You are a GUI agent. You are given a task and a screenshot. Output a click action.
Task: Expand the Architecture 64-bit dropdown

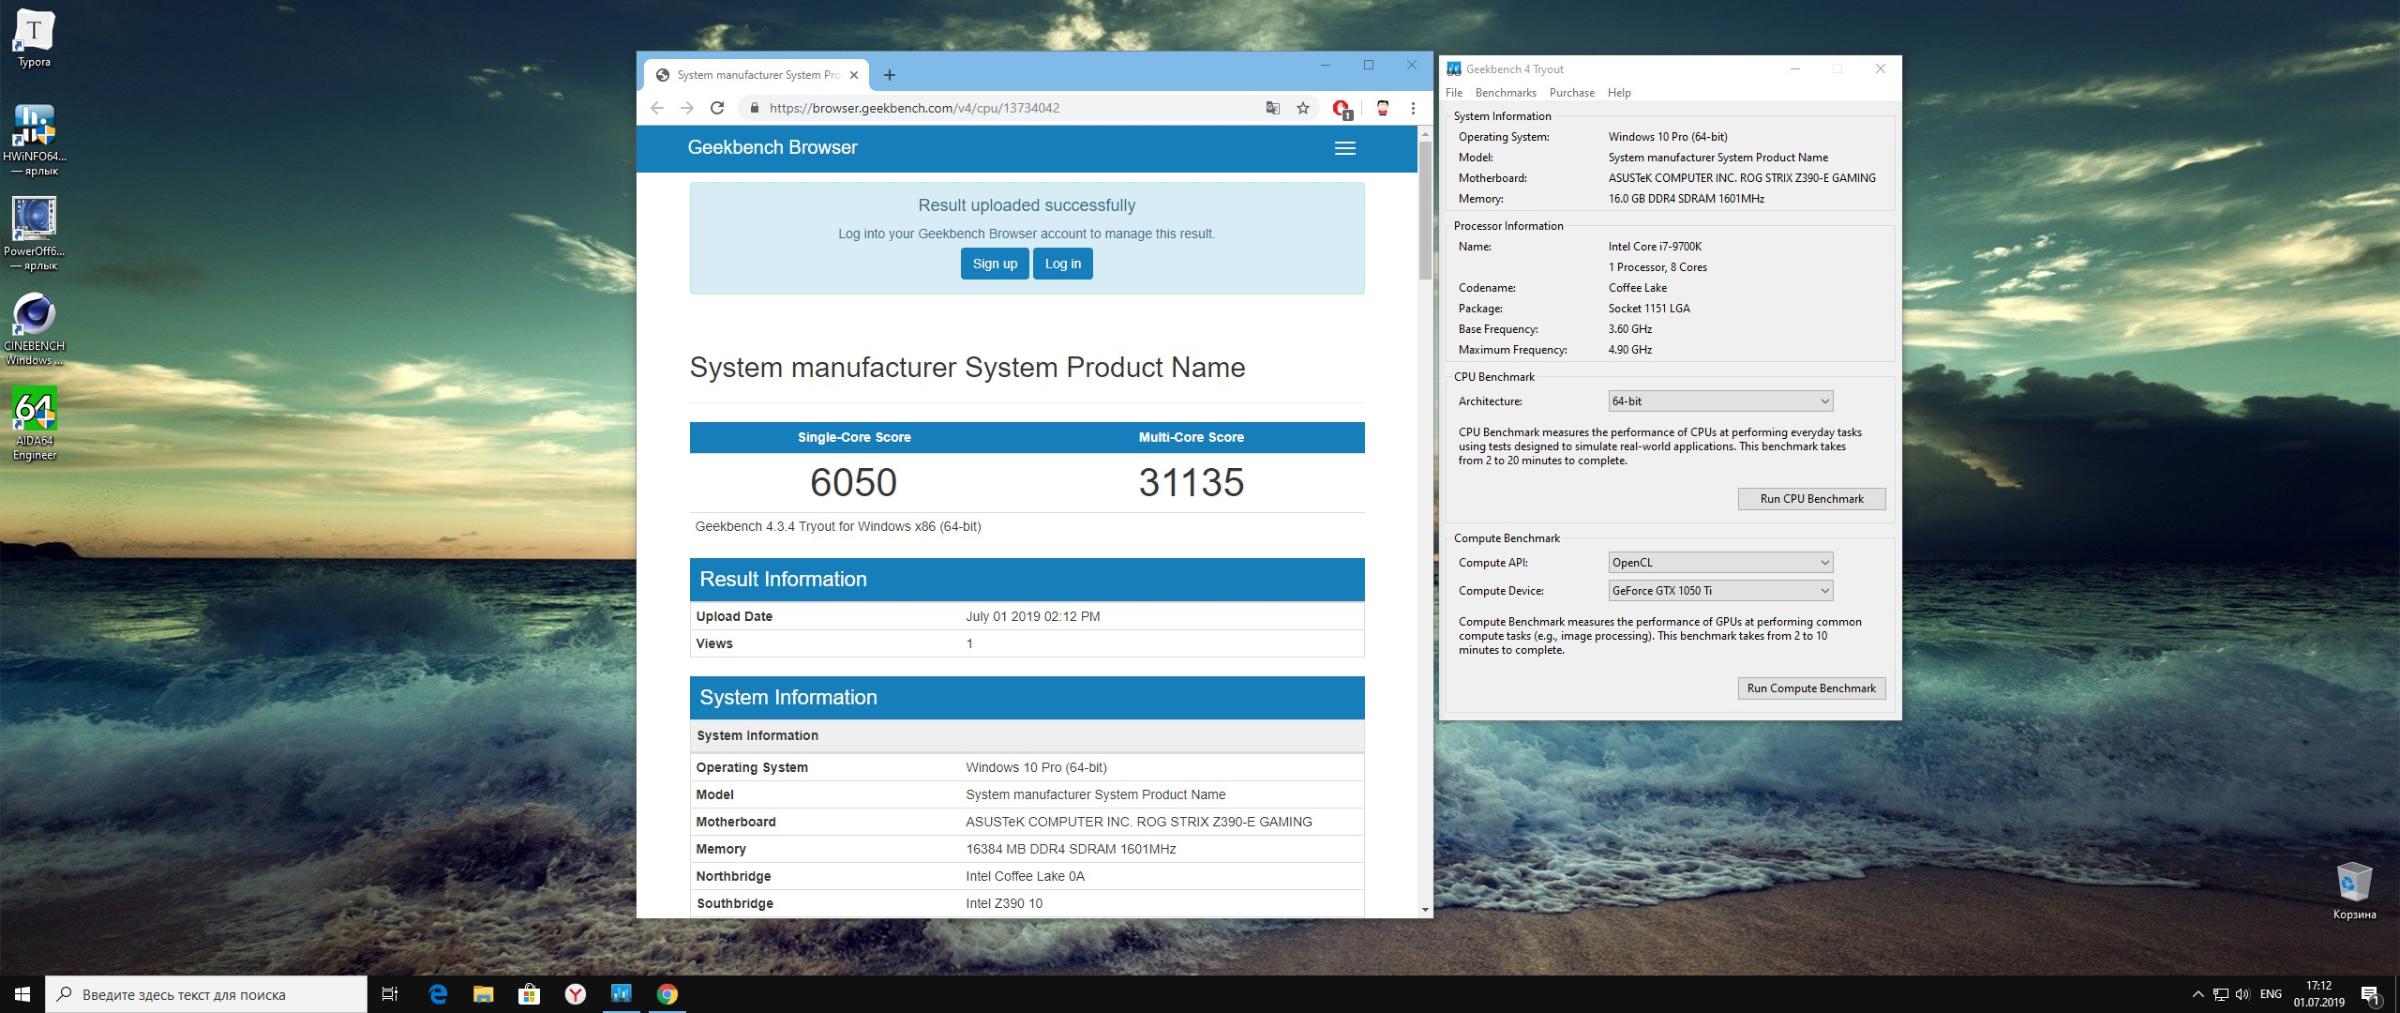1719,401
